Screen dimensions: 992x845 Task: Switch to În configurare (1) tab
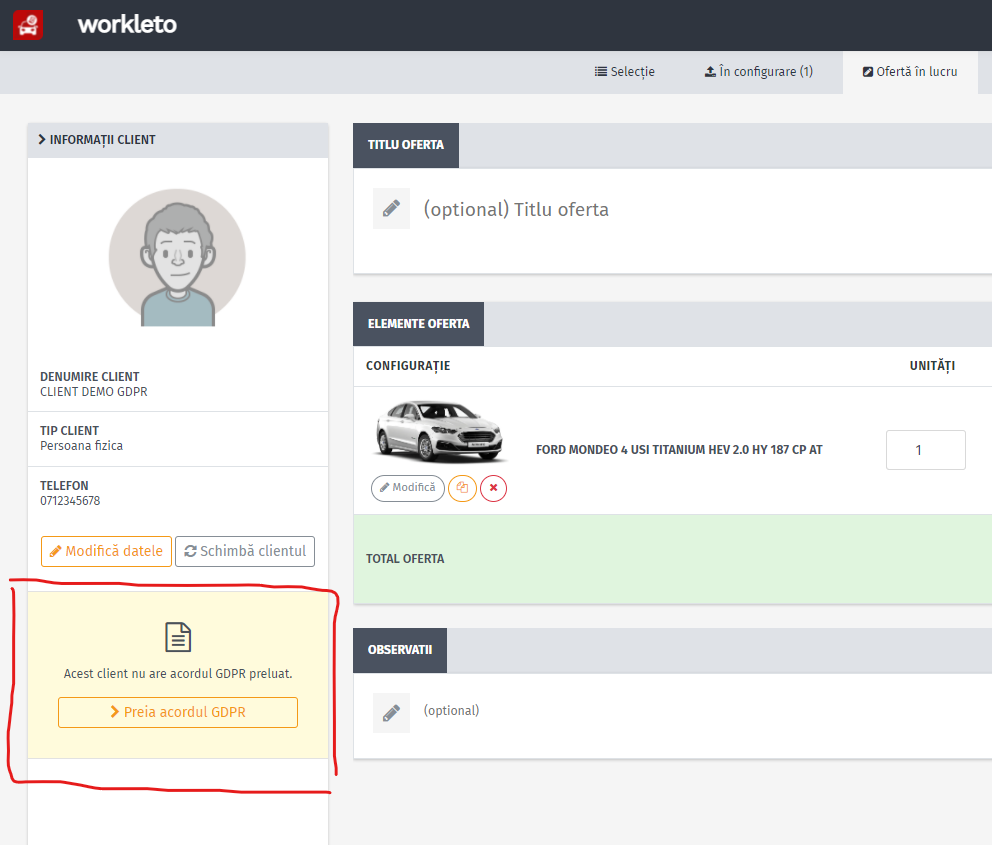coord(759,72)
